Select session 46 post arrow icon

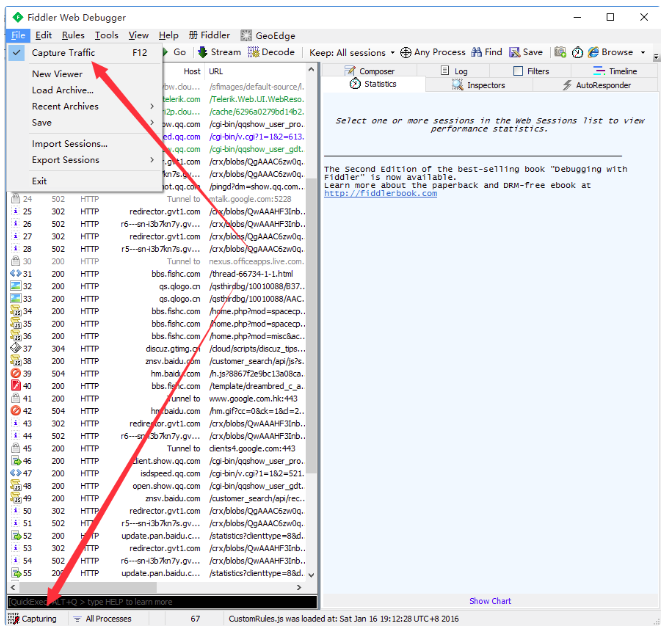click(x=16, y=460)
